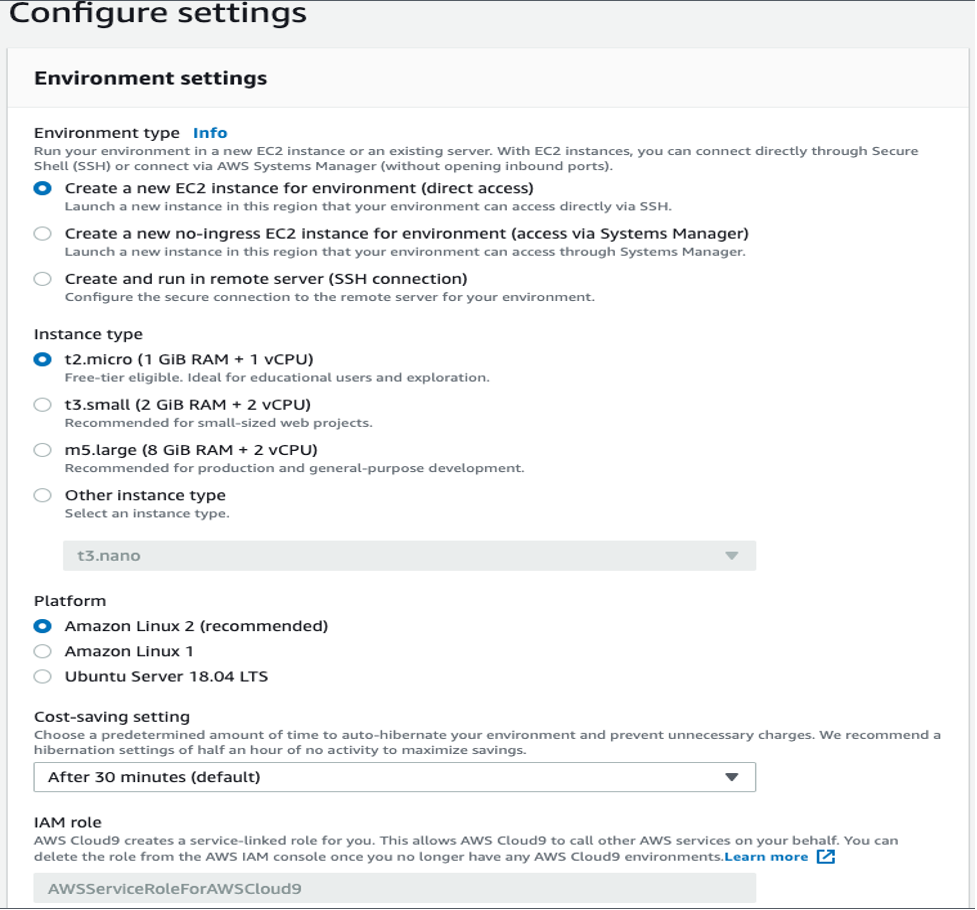Click the Environment settings section header

(x=150, y=76)
